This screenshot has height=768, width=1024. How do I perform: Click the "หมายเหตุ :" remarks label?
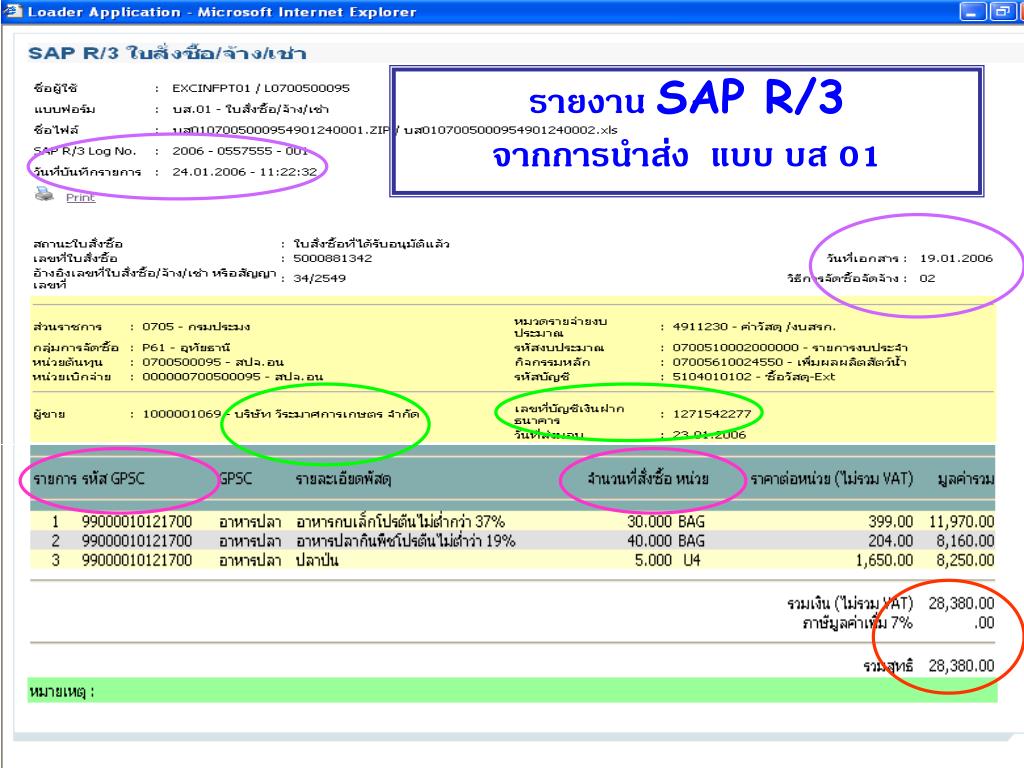pos(62,692)
